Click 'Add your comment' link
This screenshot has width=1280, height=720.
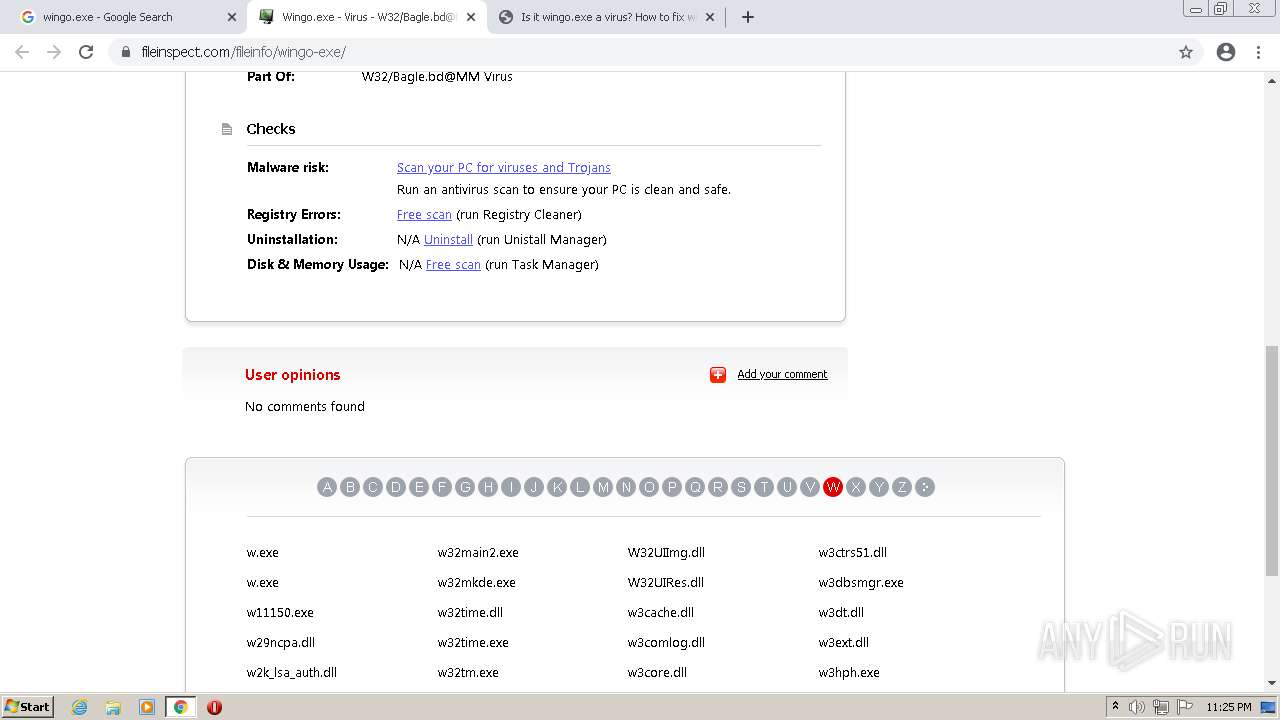point(782,374)
